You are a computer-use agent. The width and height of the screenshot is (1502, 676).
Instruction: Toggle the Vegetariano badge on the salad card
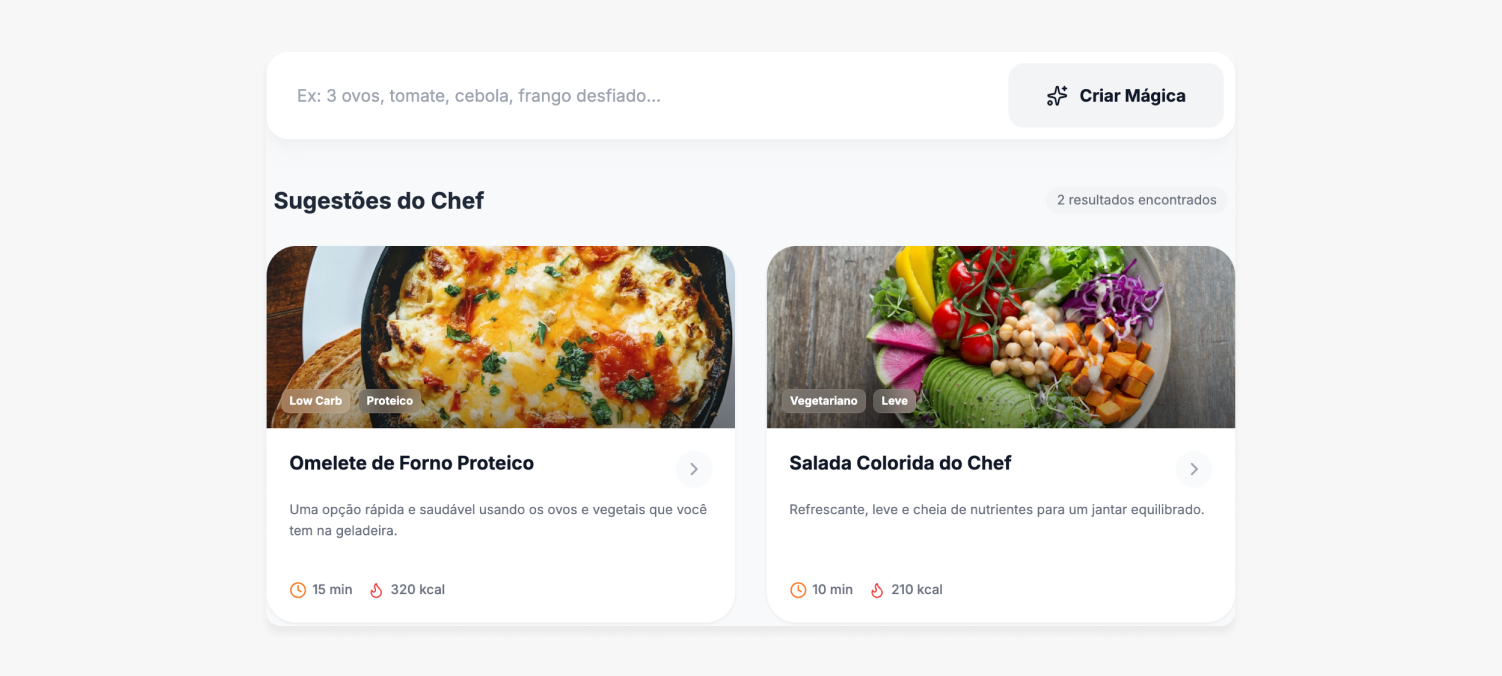[x=823, y=400]
